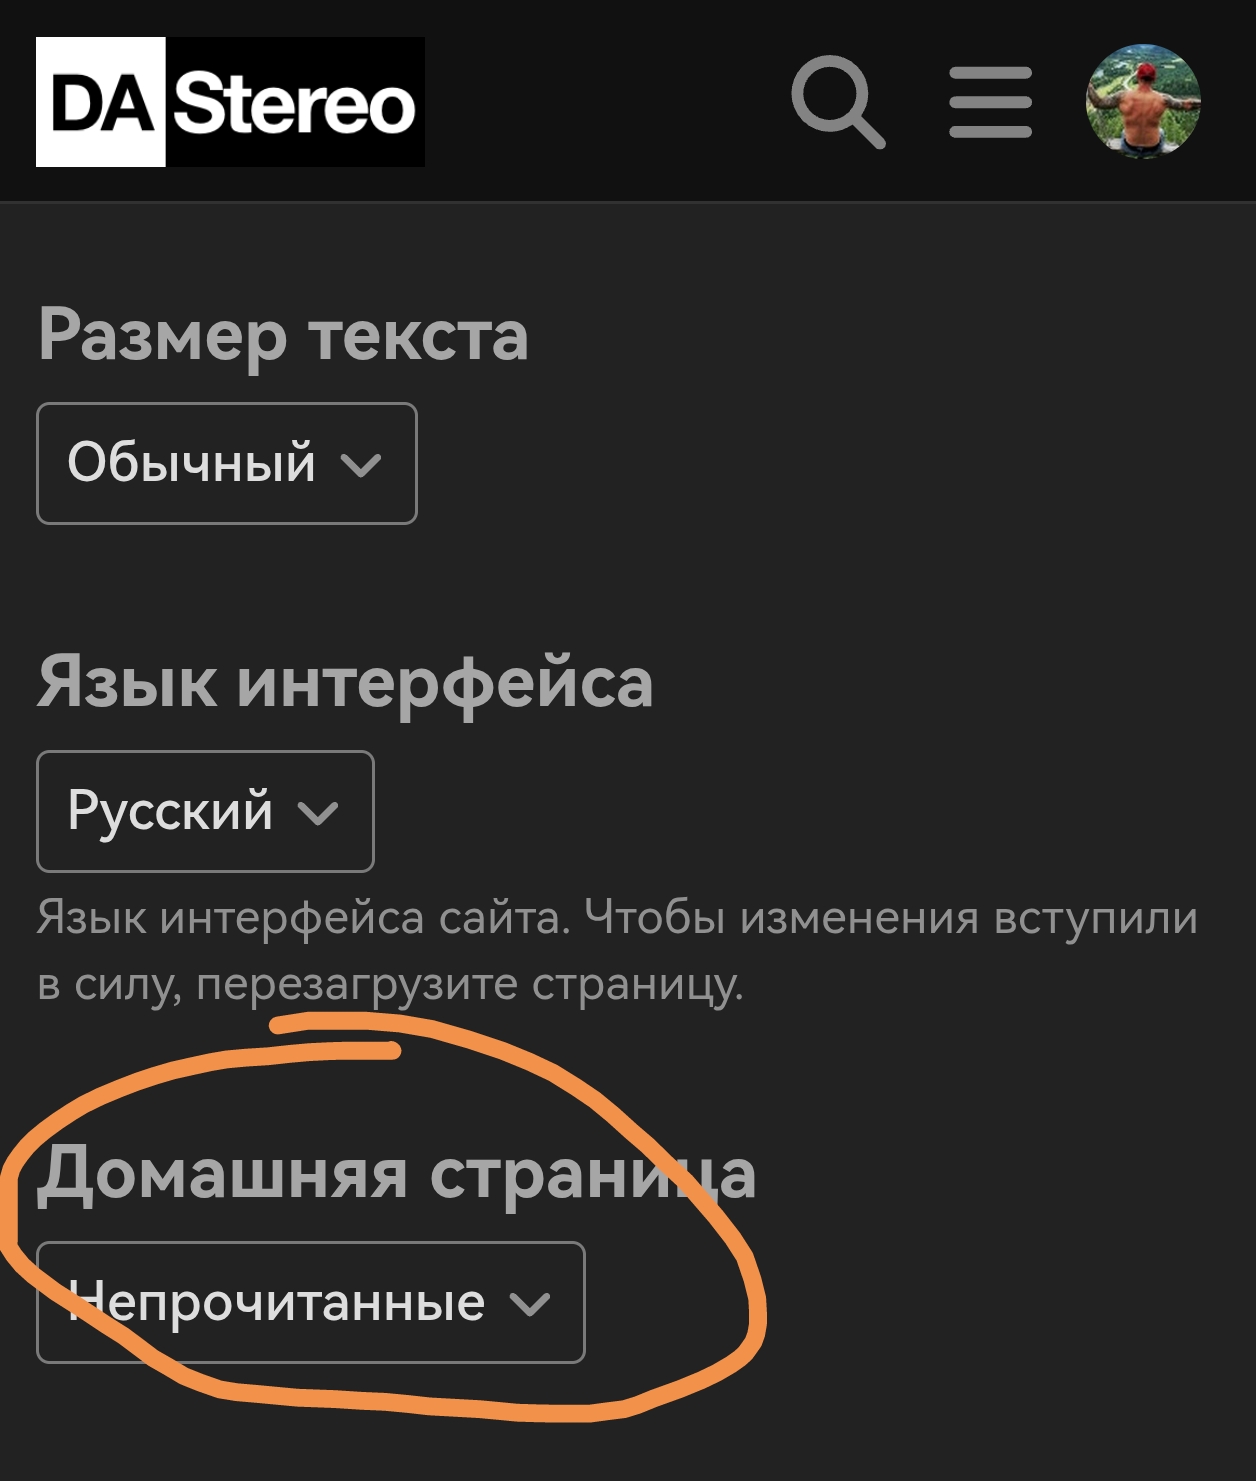Viewport: 1256px width, 1481px height.
Task: Open search with the magnifying glass icon
Action: (x=838, y=102)
